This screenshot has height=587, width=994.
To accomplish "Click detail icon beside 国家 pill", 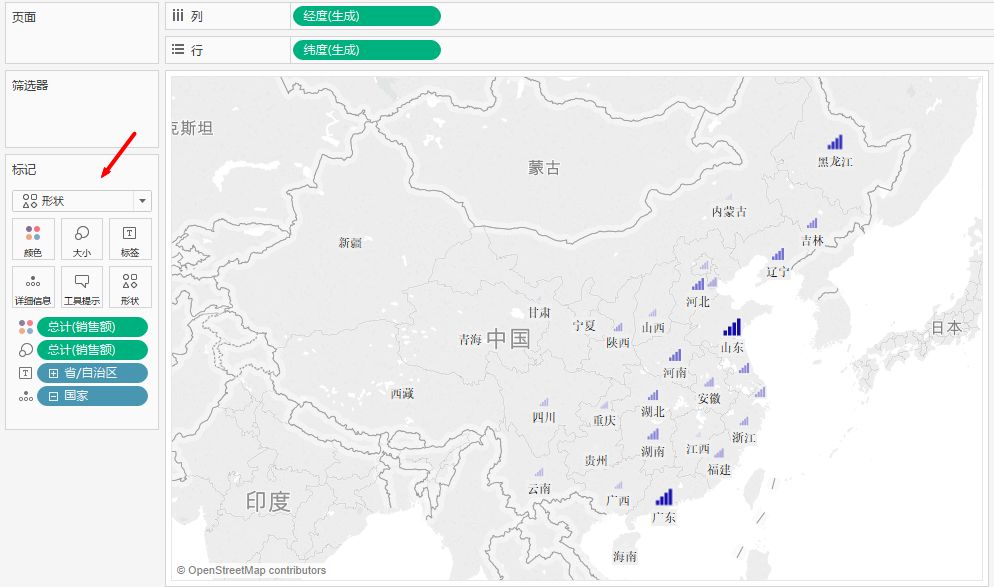I will (x=25, y=396).
